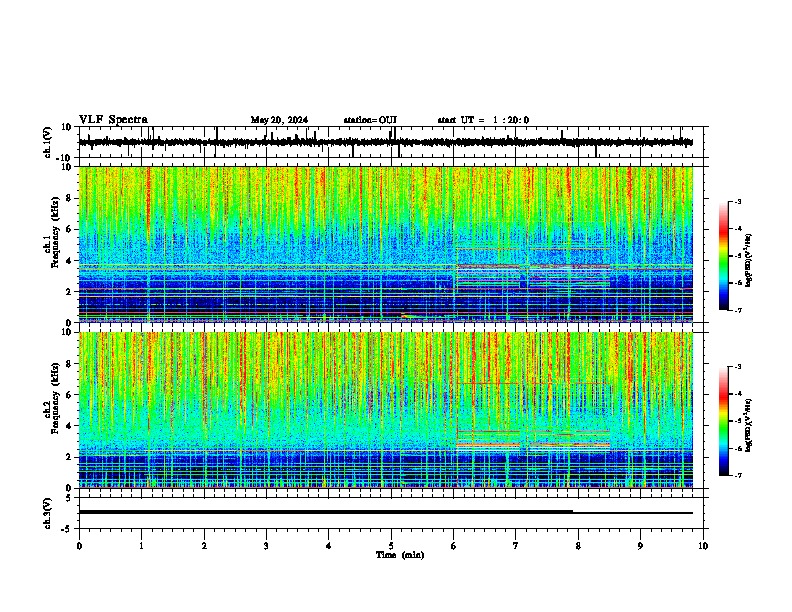
Task: Click the log(PSD) label beside ch.1 color bar
Action: coord(749,260)
